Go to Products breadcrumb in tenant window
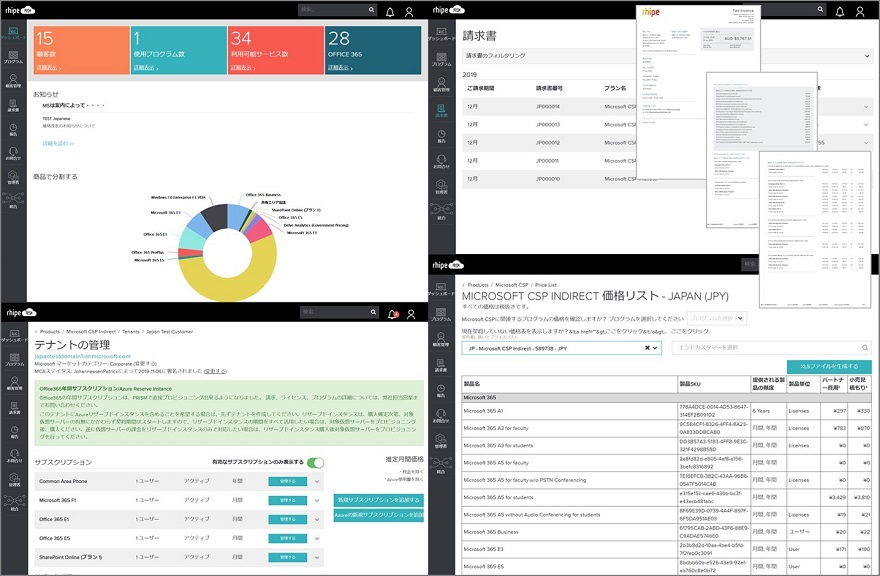This screenshot has height=576, width=880. click(49, 332)
